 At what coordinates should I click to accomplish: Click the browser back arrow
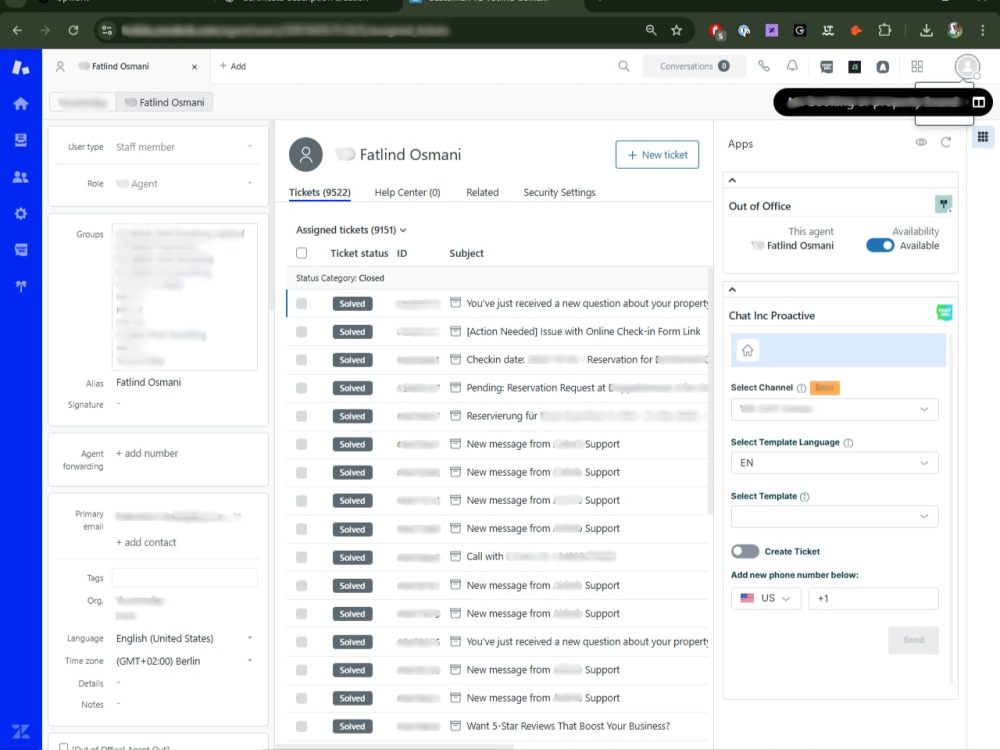click(17, 30)
